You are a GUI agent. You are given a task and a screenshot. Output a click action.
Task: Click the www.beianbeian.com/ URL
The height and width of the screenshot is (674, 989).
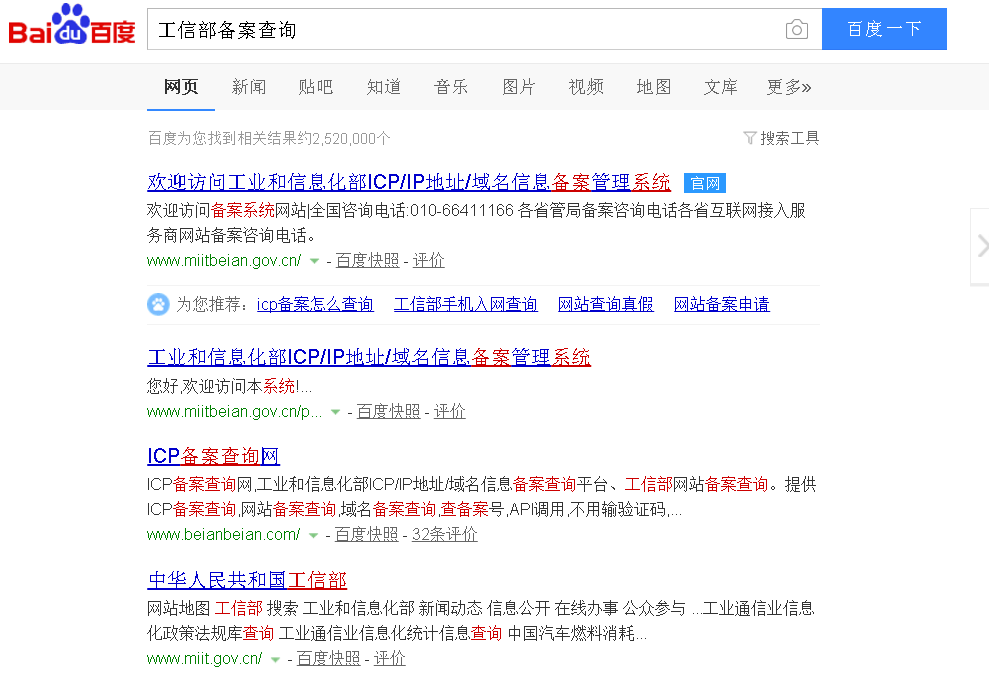pos(223,535)
